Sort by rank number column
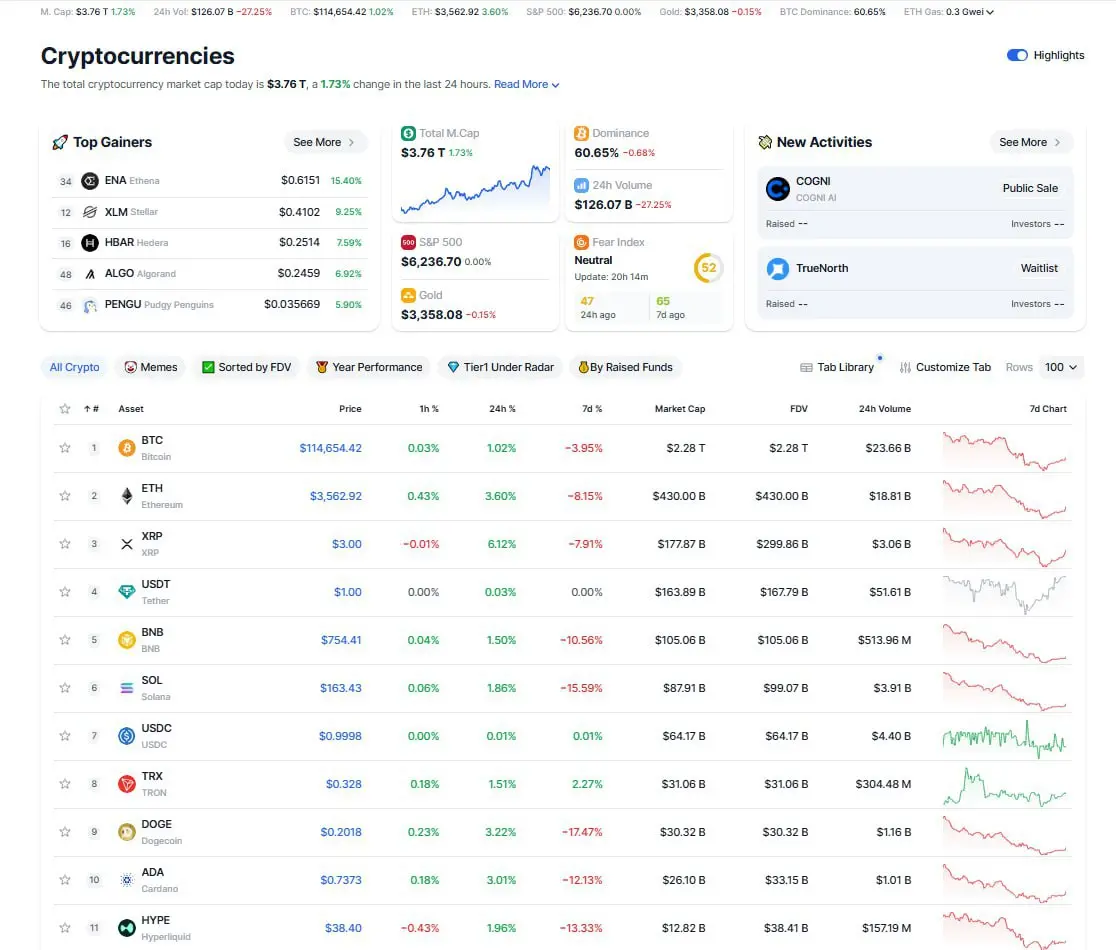The width and height of the screenshot is (1116, 950). pos(92,408)
